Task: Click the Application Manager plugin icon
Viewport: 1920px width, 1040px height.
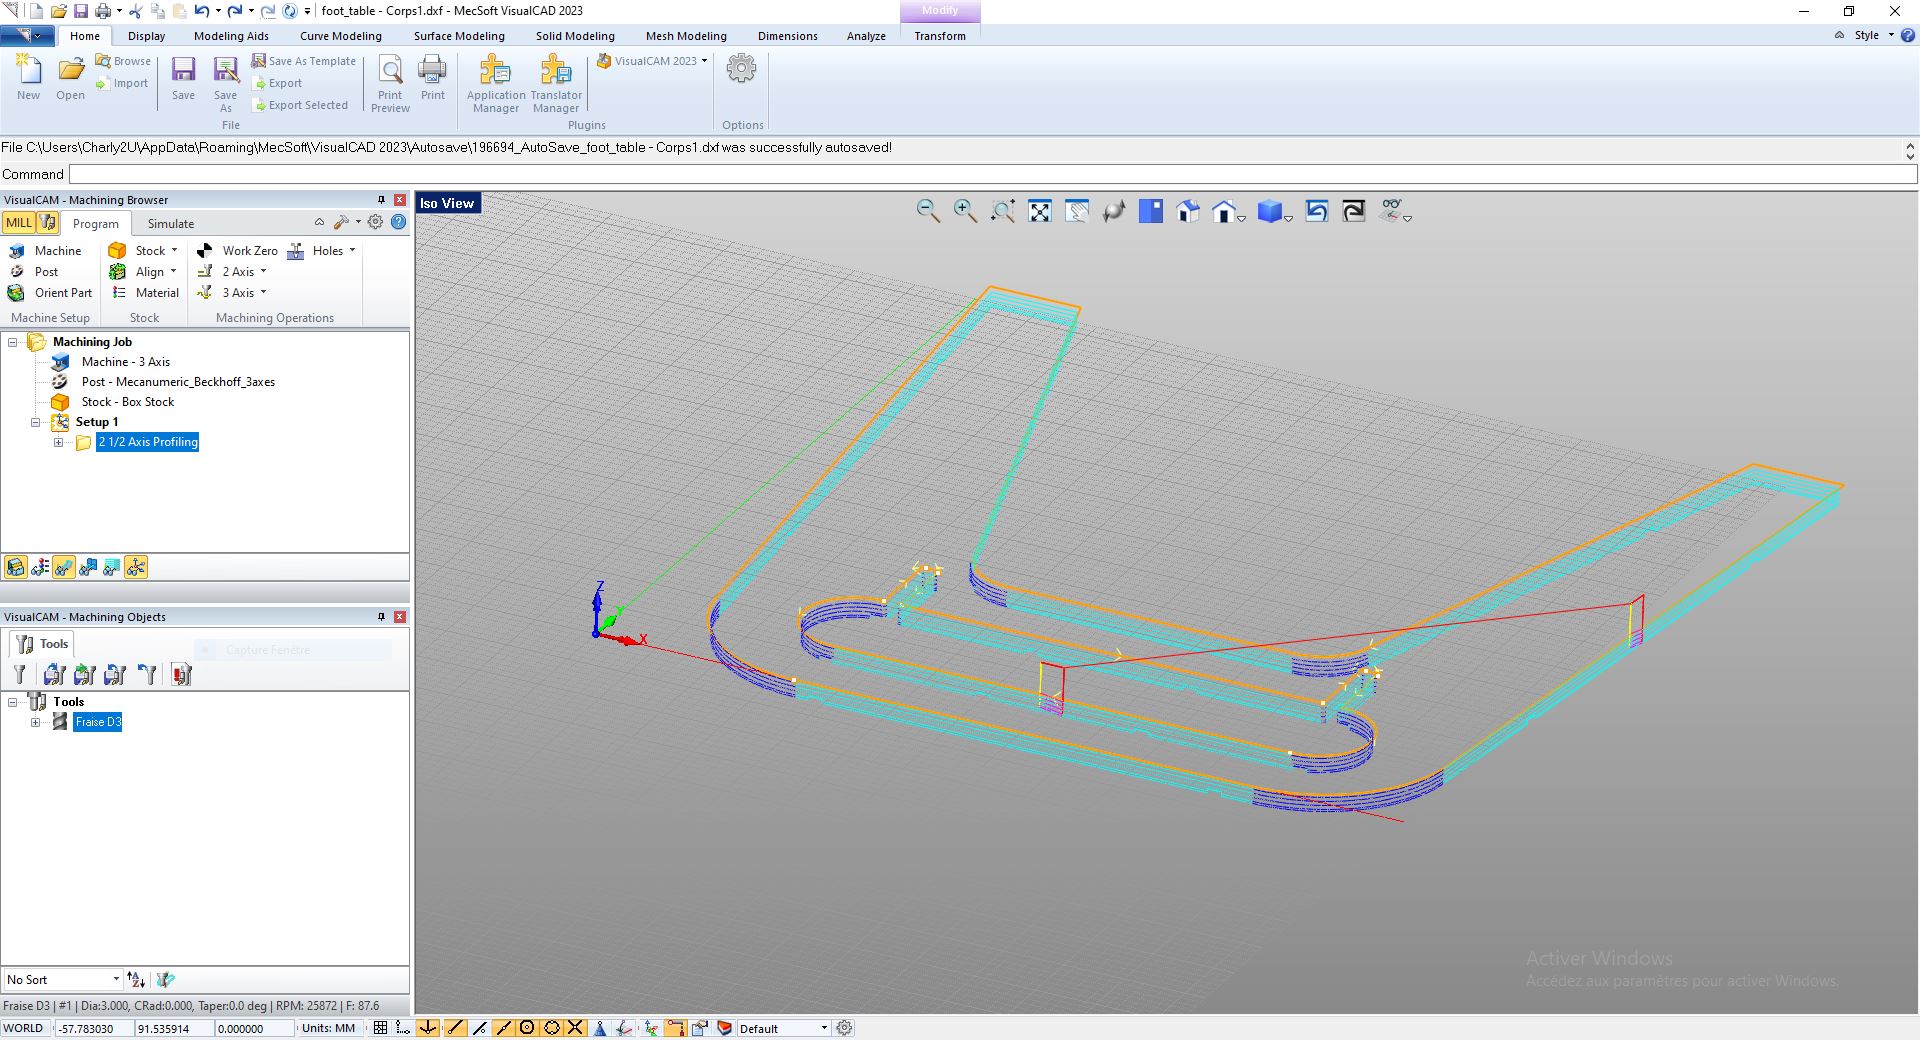Action: [496, 84]
